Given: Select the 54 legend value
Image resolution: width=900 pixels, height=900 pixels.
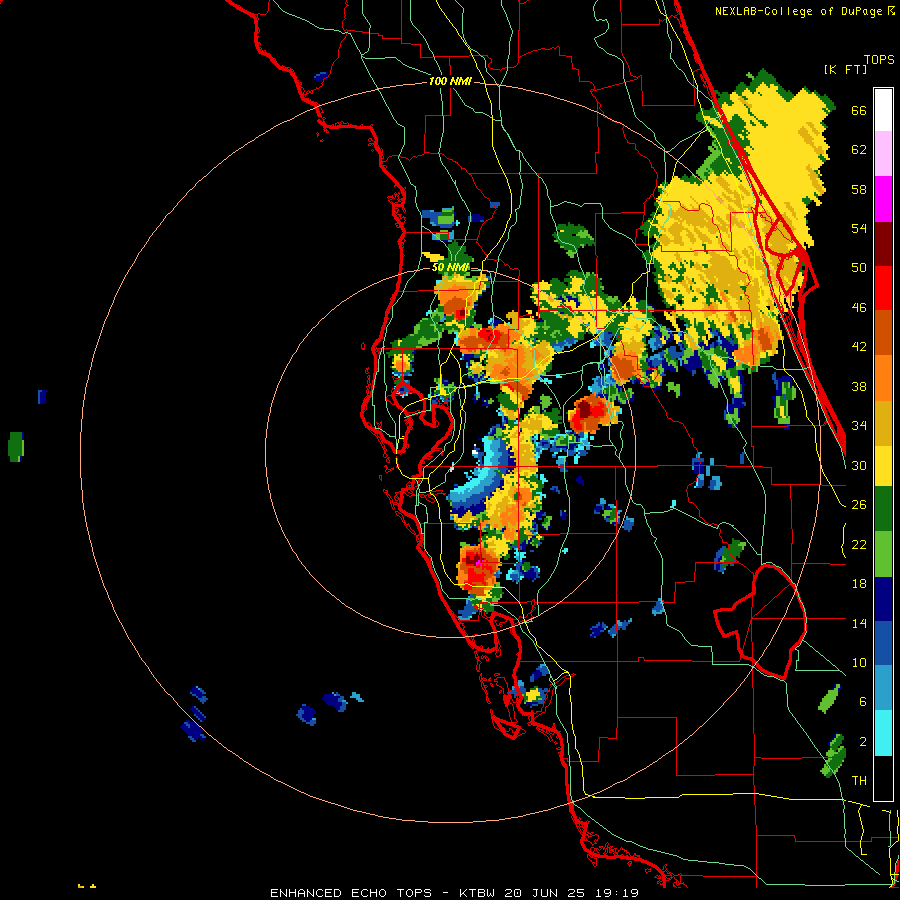Looking at the screenshot, I should (x=859, y=228).
